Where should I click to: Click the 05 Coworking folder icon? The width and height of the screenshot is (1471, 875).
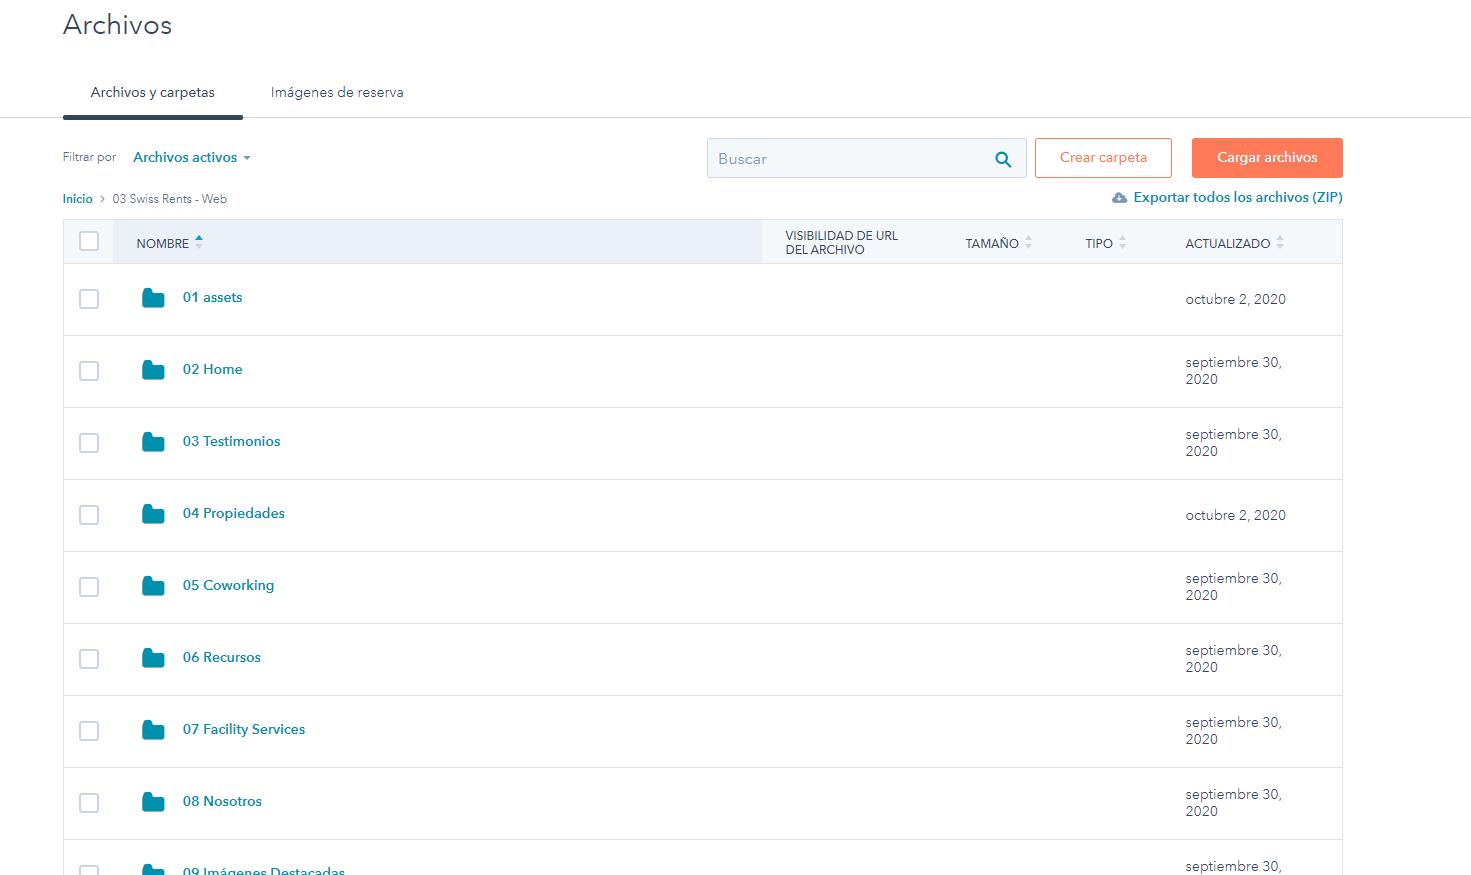pos(153,586)
